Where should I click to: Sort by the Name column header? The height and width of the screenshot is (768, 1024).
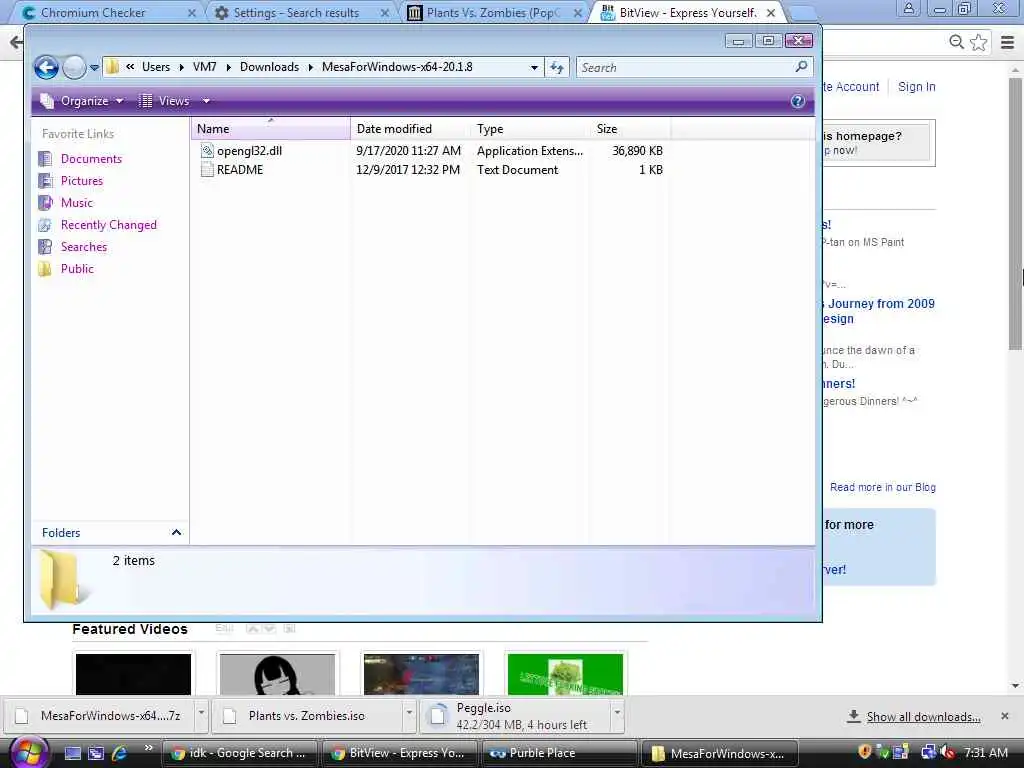tap(270, 129)
